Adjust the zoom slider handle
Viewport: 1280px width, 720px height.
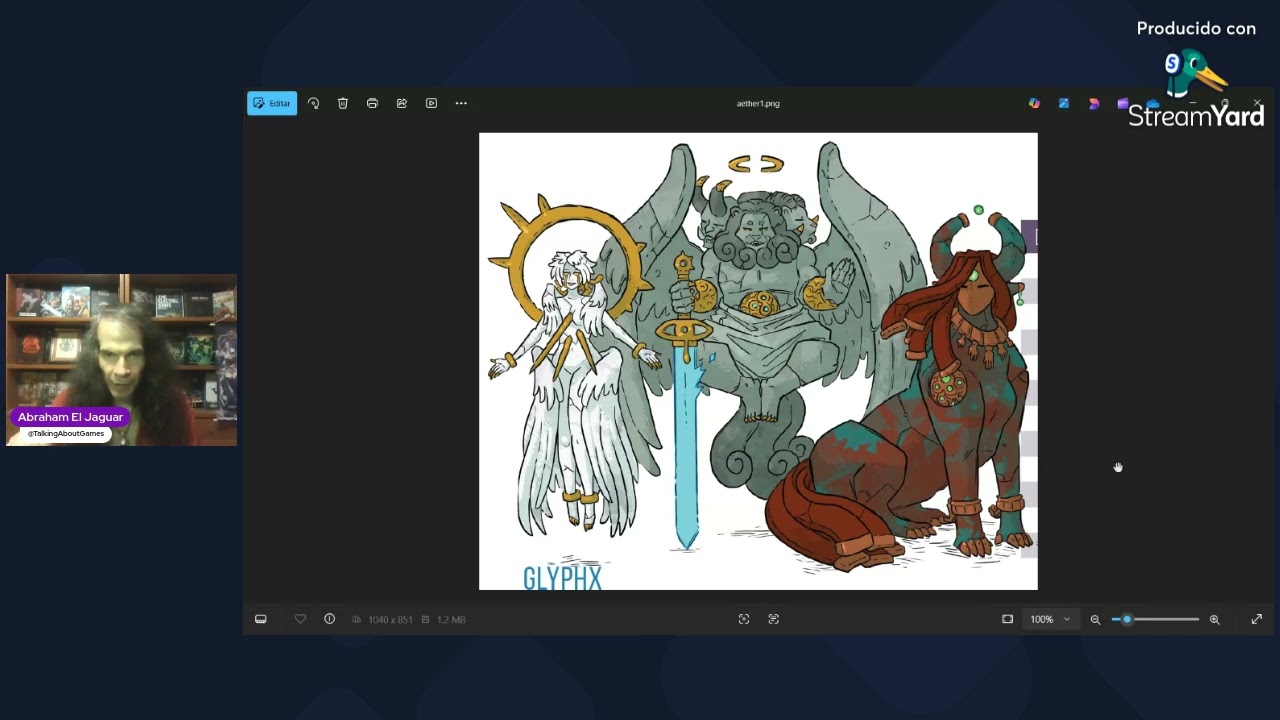1127,619
